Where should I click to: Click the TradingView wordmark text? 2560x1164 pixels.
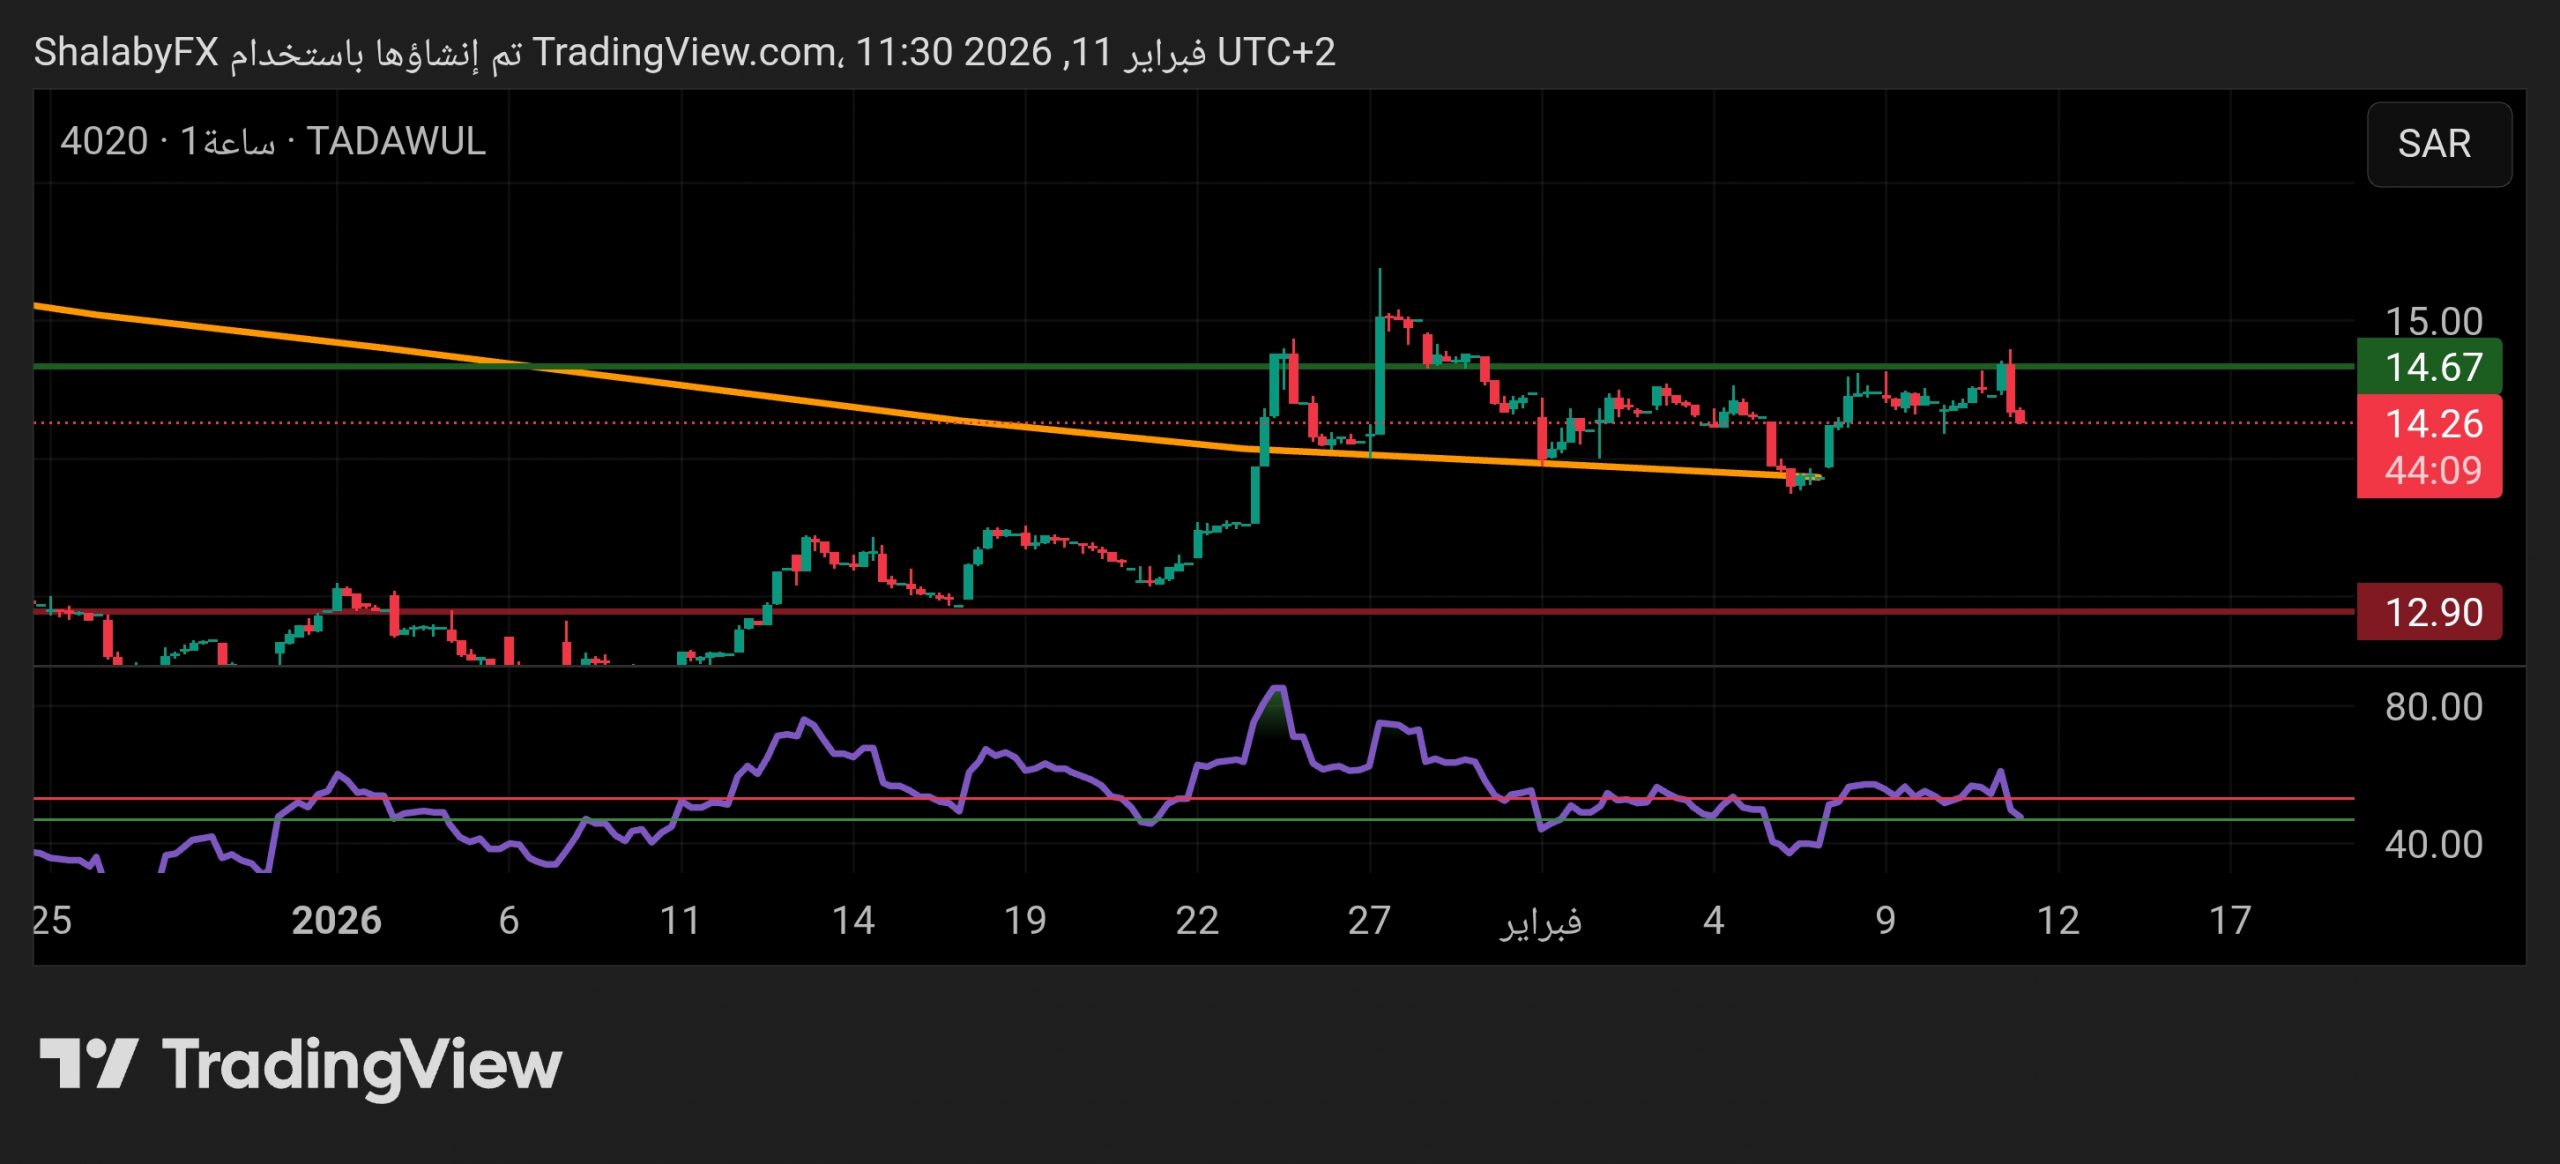point(361,1066)
